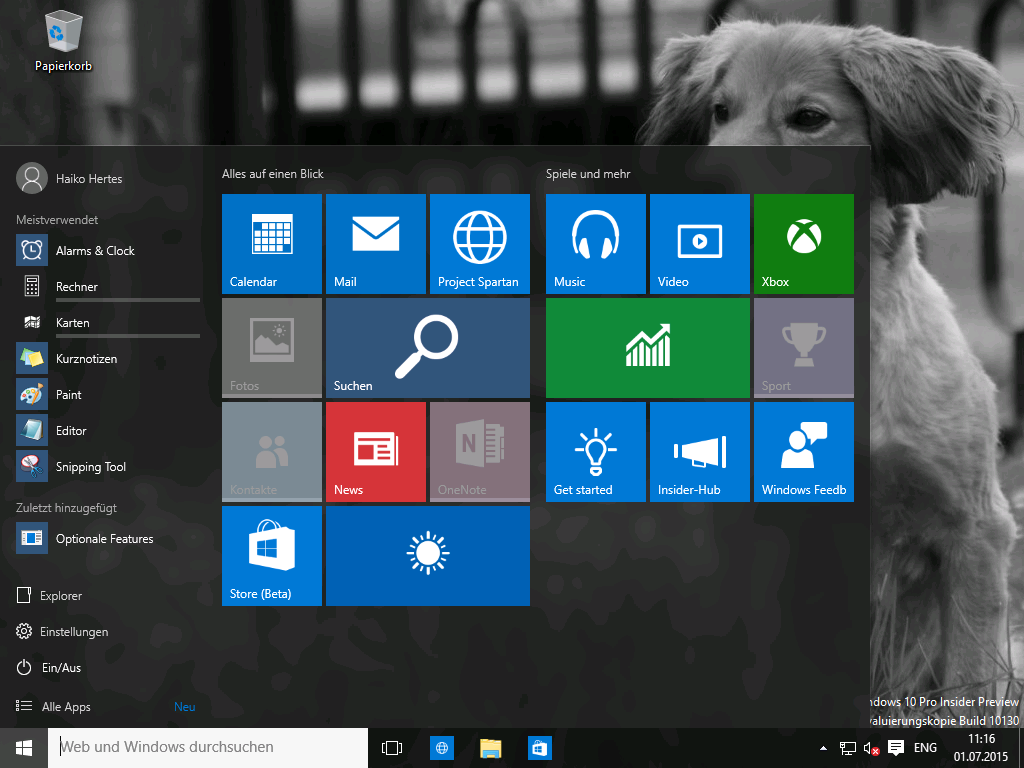Open the Mail tile
The image size is (1024, 768).
376,244
